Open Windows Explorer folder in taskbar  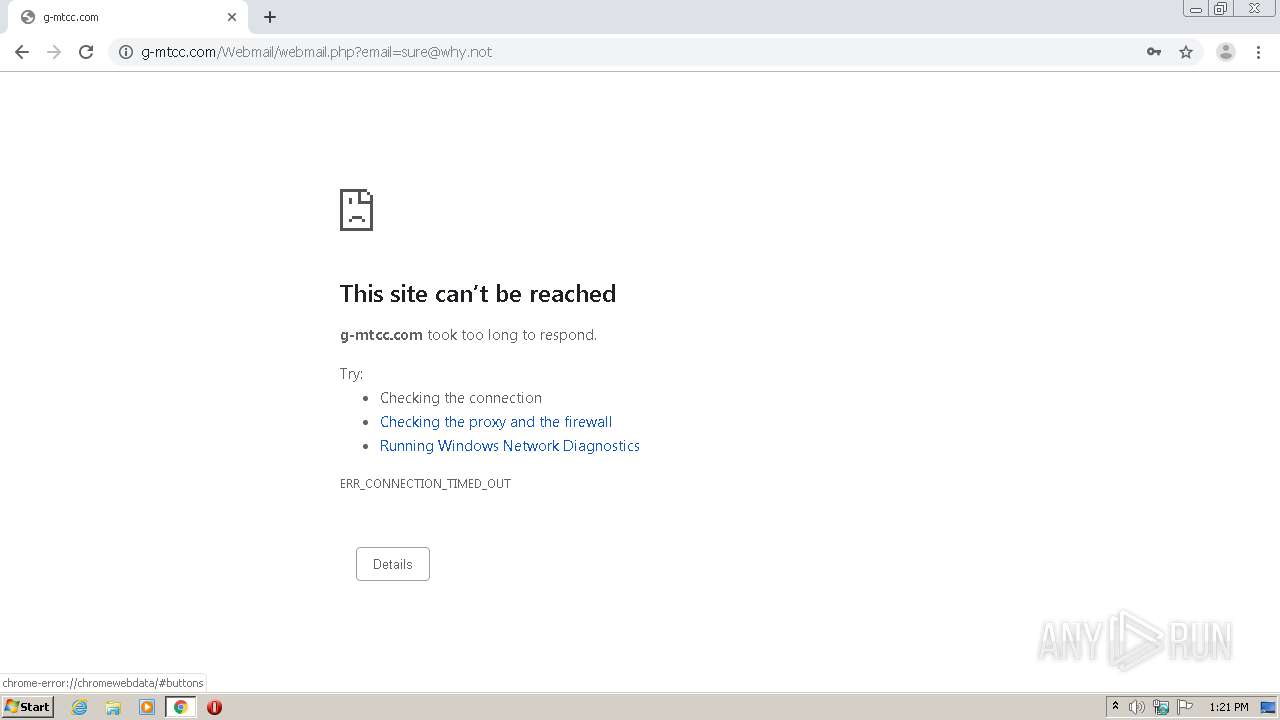click(113, 707)
